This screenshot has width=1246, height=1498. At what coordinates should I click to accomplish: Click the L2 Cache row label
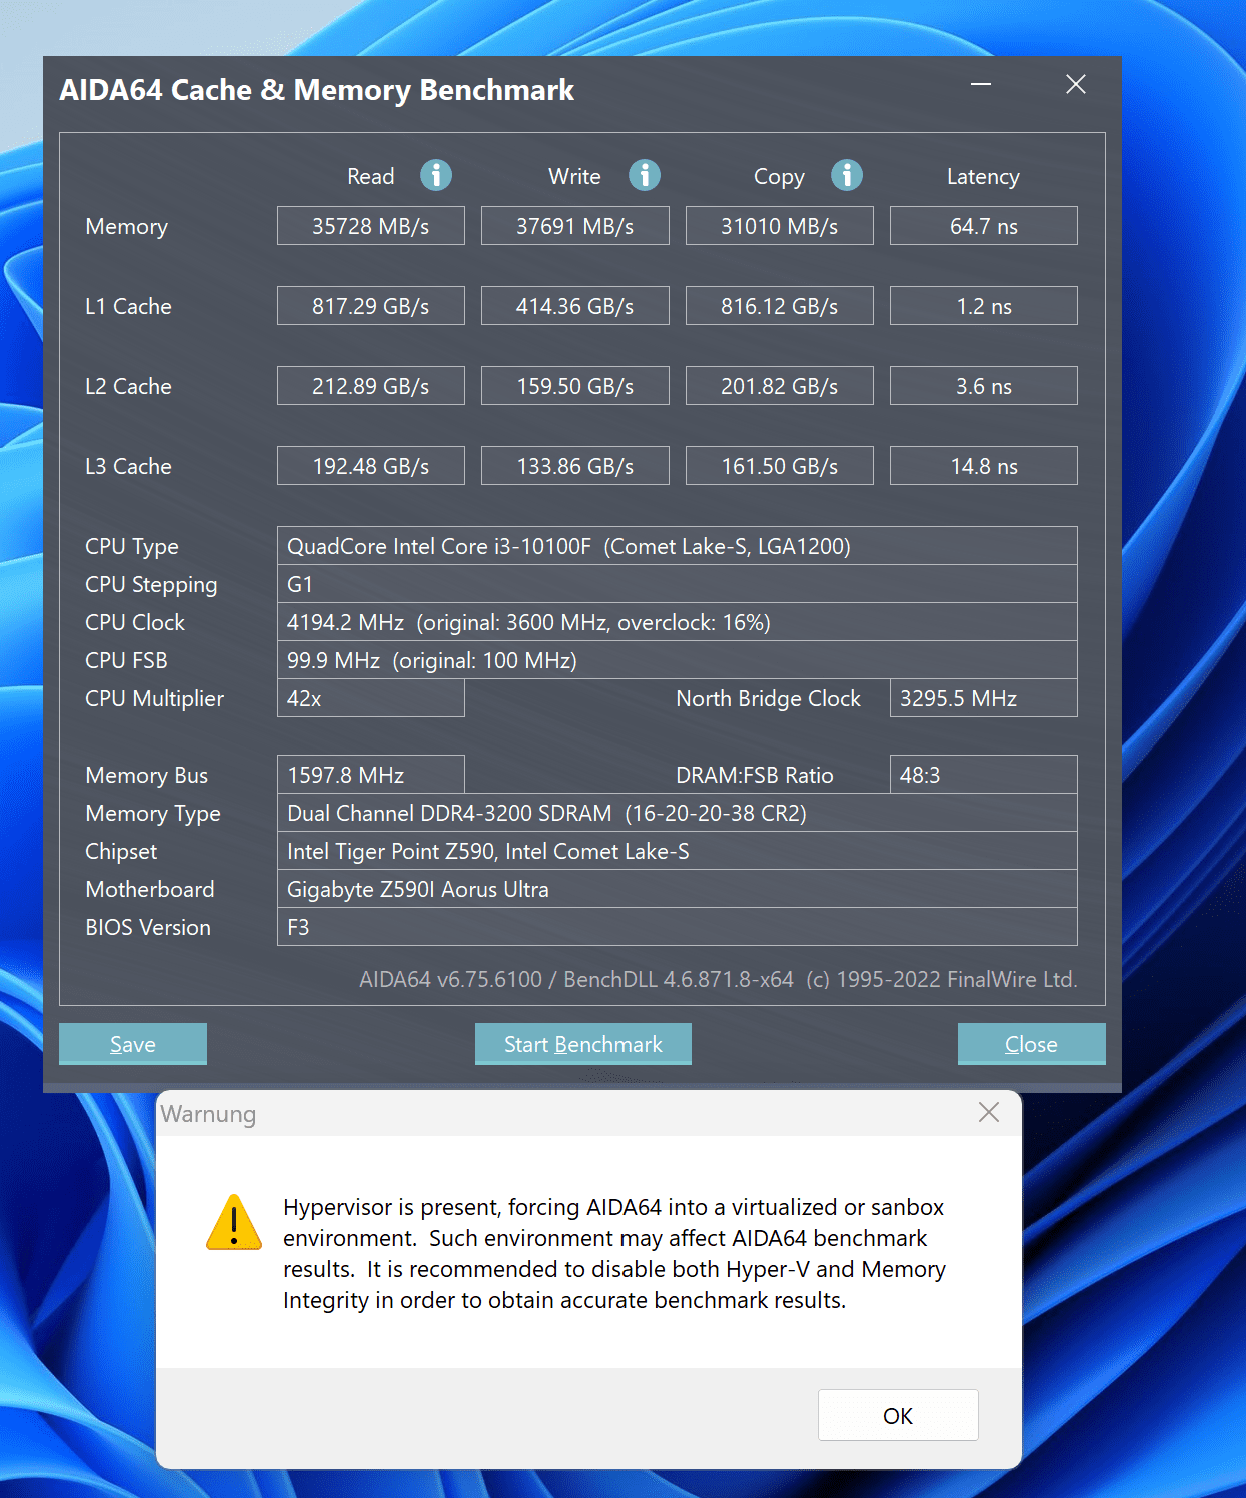pyautogui.click(x=128, y=386)
